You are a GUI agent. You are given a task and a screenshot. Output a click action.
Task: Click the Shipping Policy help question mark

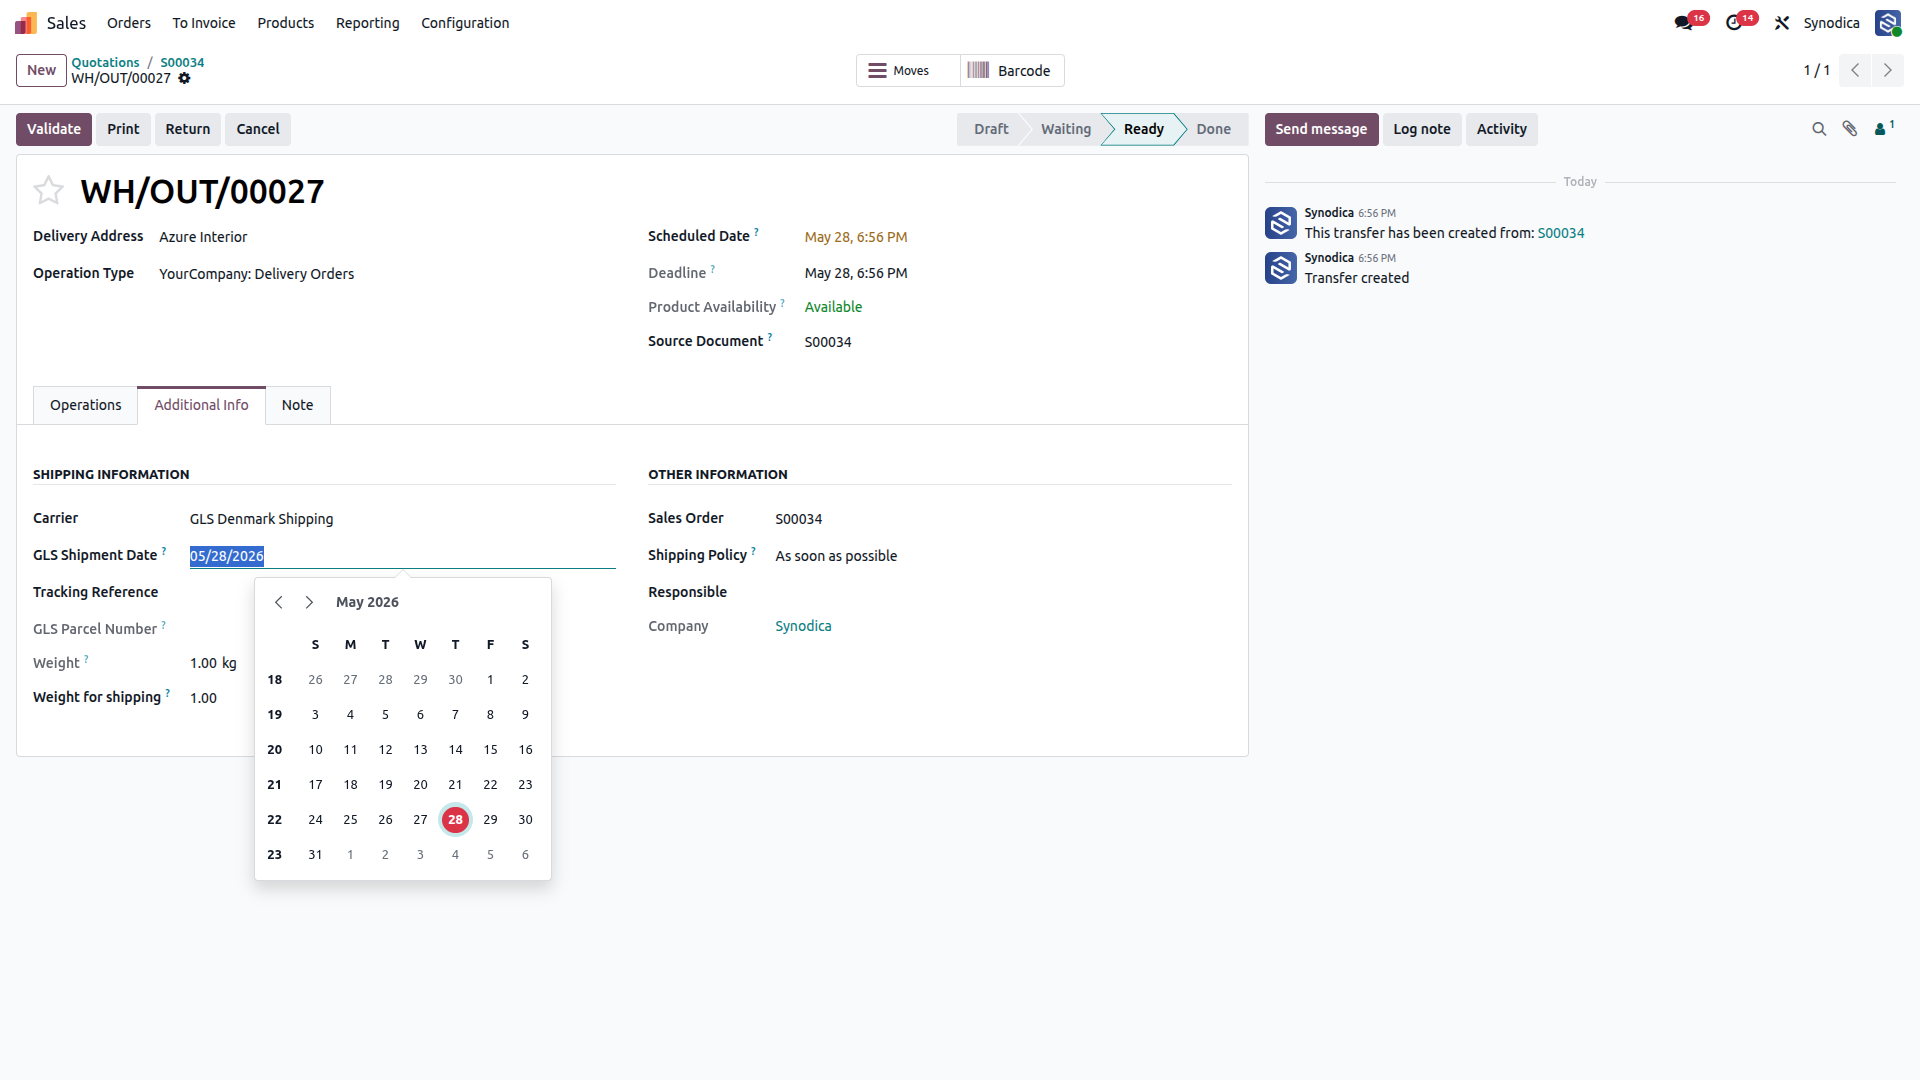click(x=753, y=551)
